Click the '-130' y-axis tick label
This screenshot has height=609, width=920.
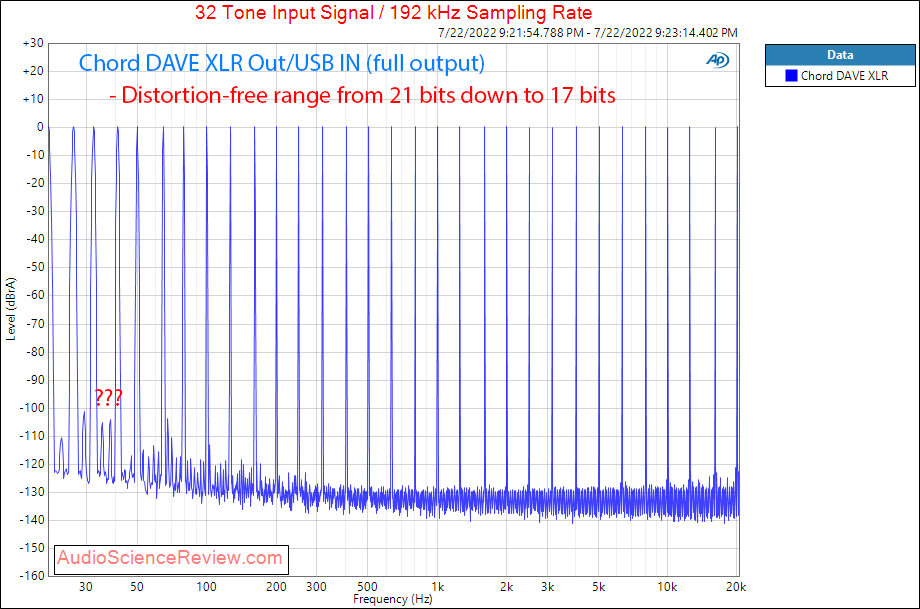tap(32, 492)
